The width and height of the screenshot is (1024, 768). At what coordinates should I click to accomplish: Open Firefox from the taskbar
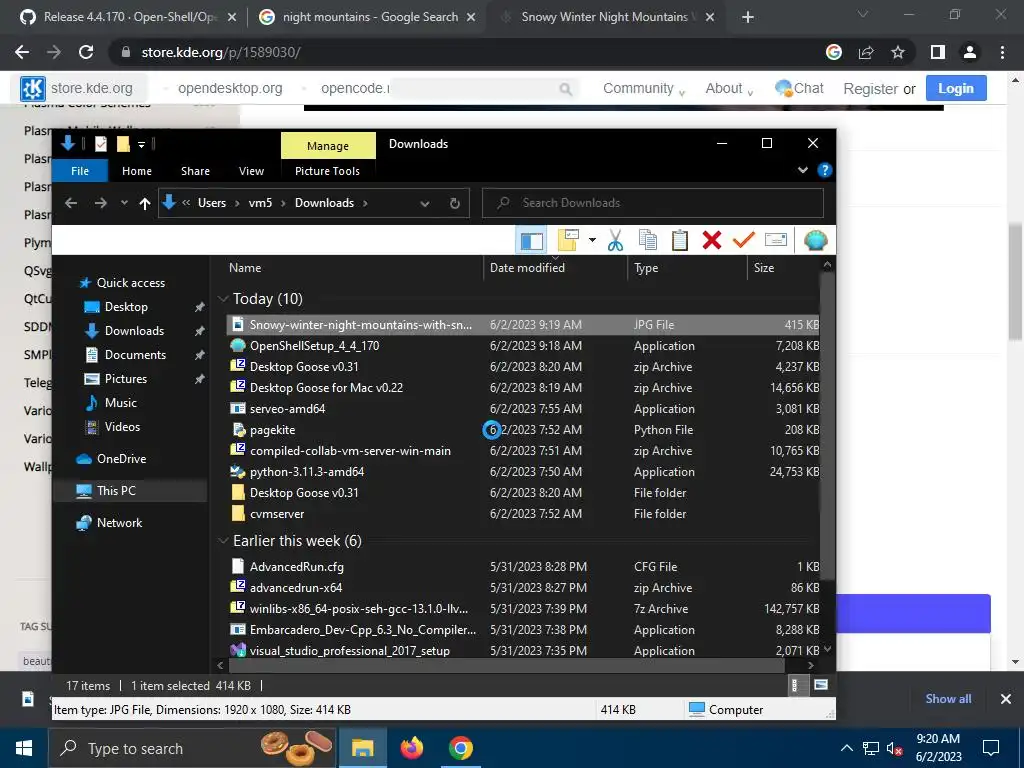pyautogui.click(x=411, y=748)
